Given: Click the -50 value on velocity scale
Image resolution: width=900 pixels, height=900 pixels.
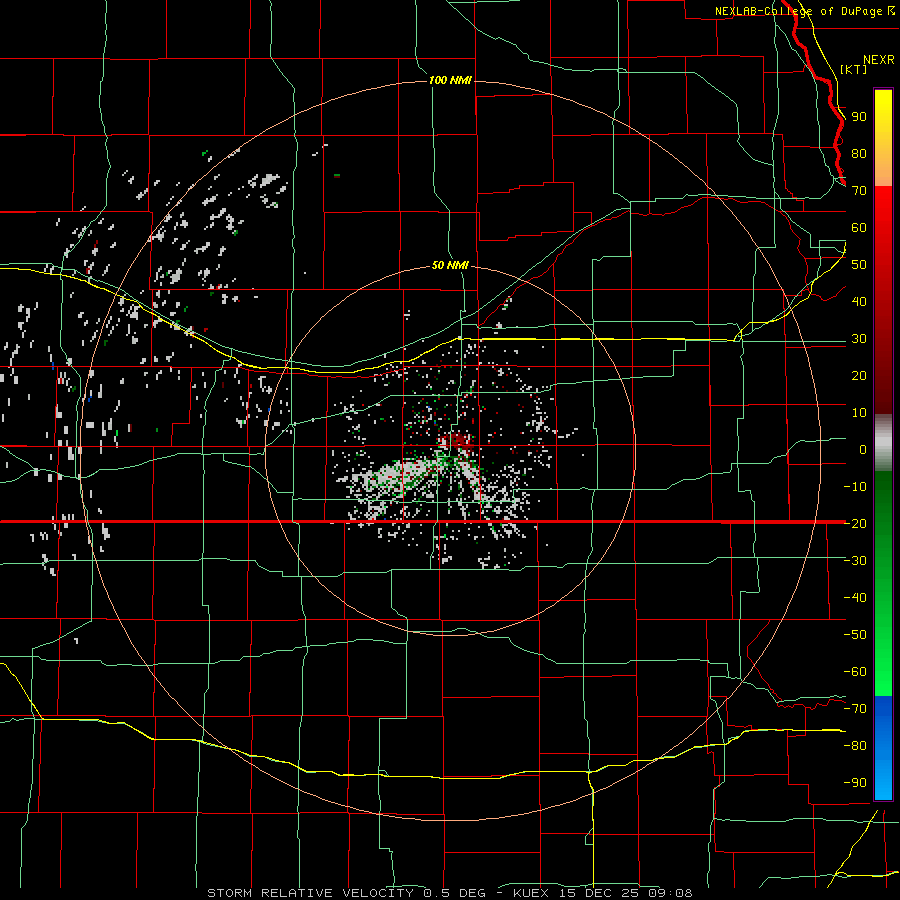Looking at the screenshot, I should click(x=855, y=635).
